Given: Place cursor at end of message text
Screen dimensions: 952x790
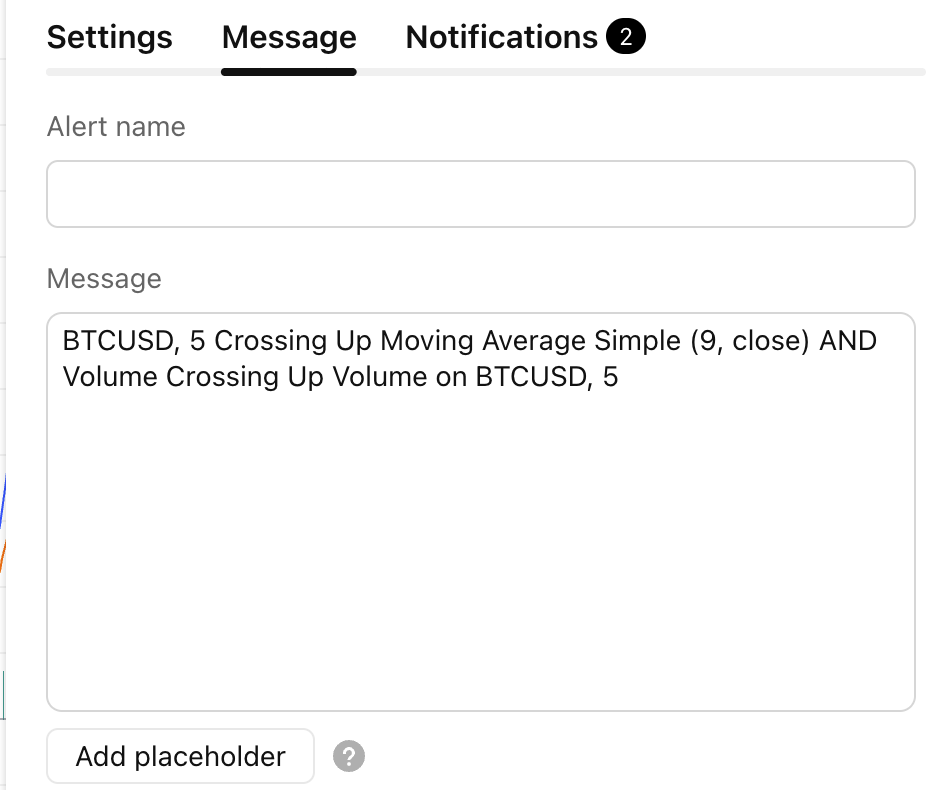Looking at the screenshot, I should (619, 378).
